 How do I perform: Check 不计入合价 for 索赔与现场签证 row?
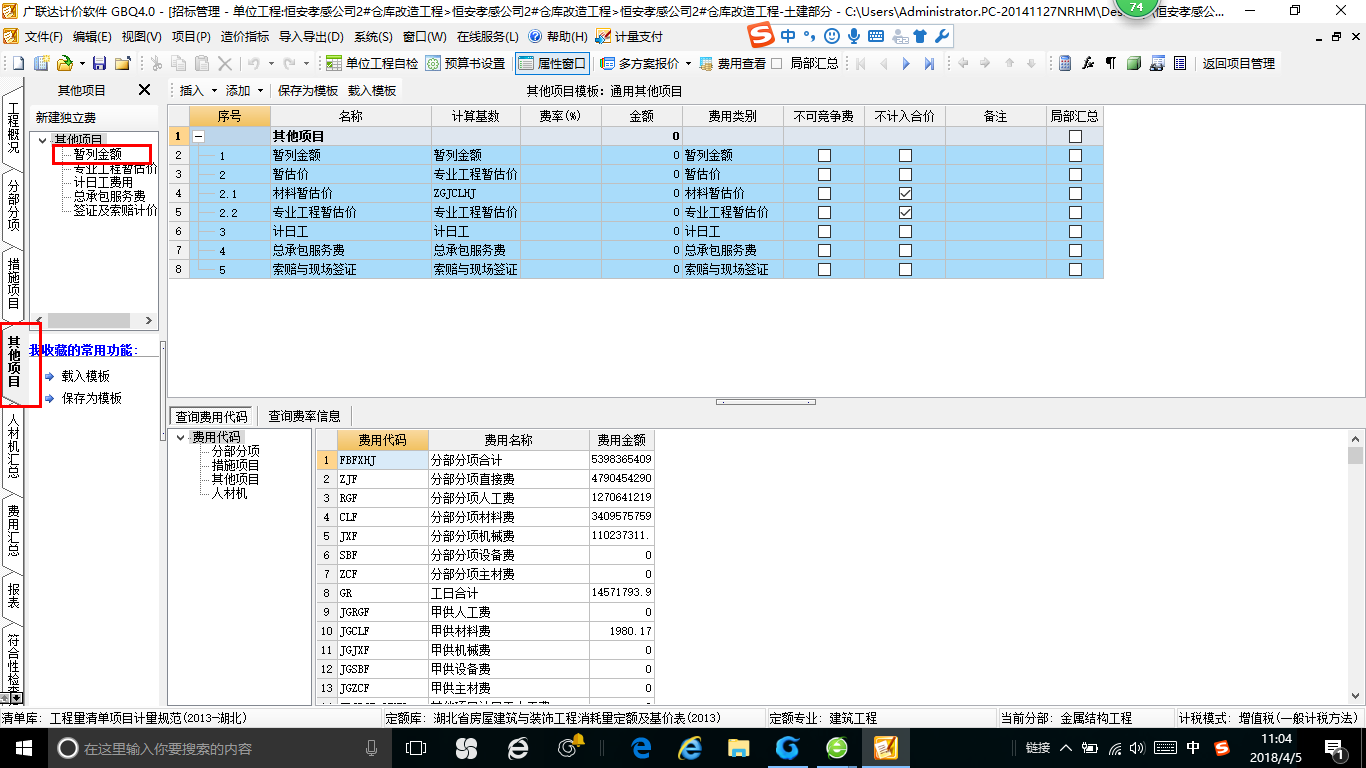905,269
